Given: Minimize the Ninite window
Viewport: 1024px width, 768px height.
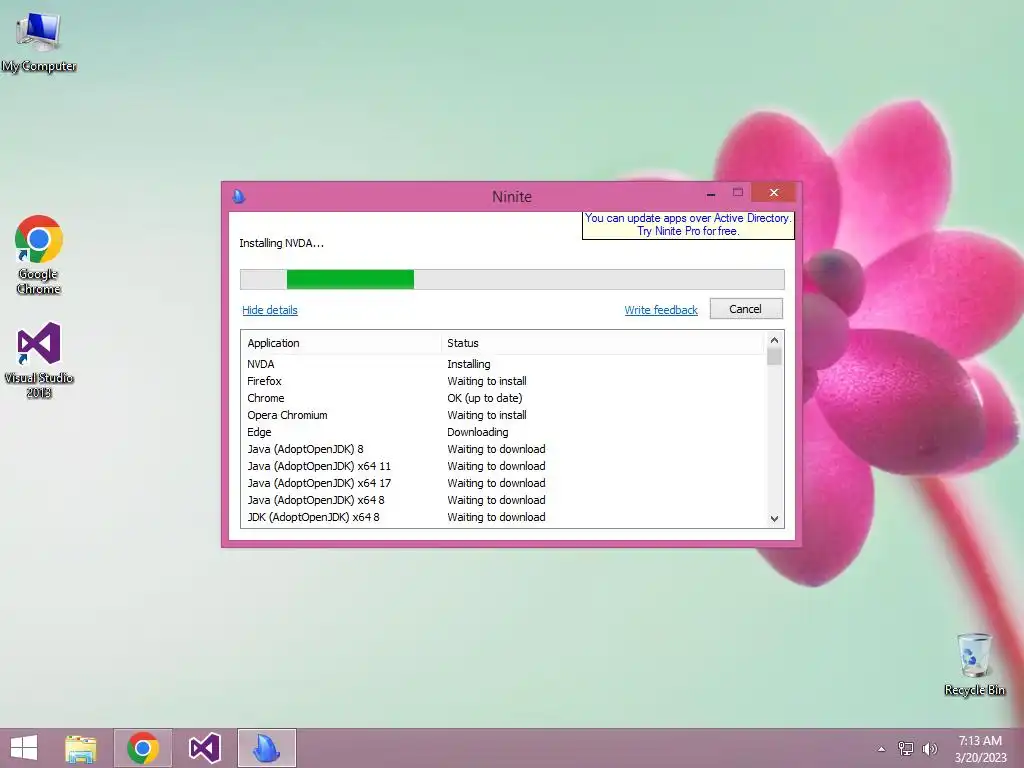Looking at the screenshot, I should tap(711, 193).
